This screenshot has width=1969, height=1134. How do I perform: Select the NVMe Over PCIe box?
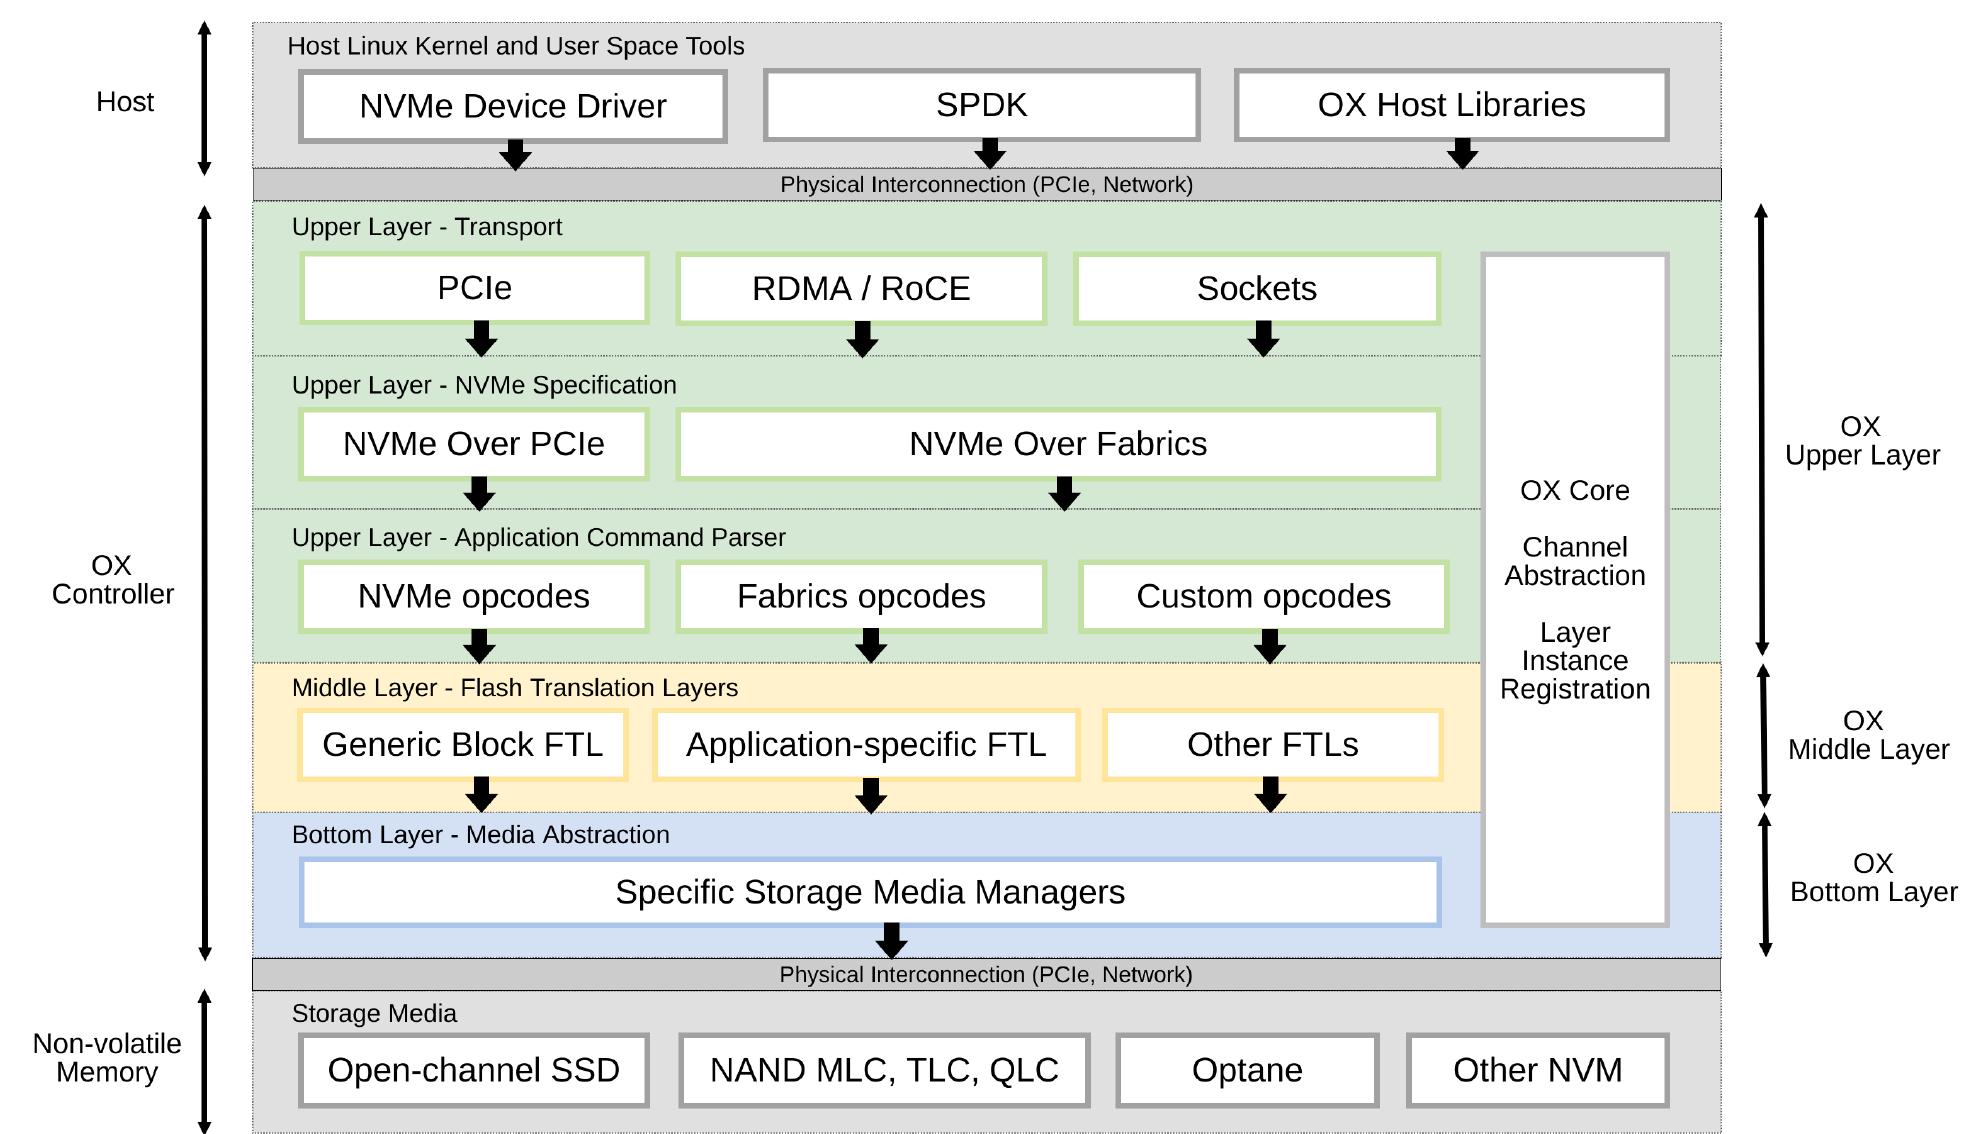pyautogui.click(x=474, y=444)
